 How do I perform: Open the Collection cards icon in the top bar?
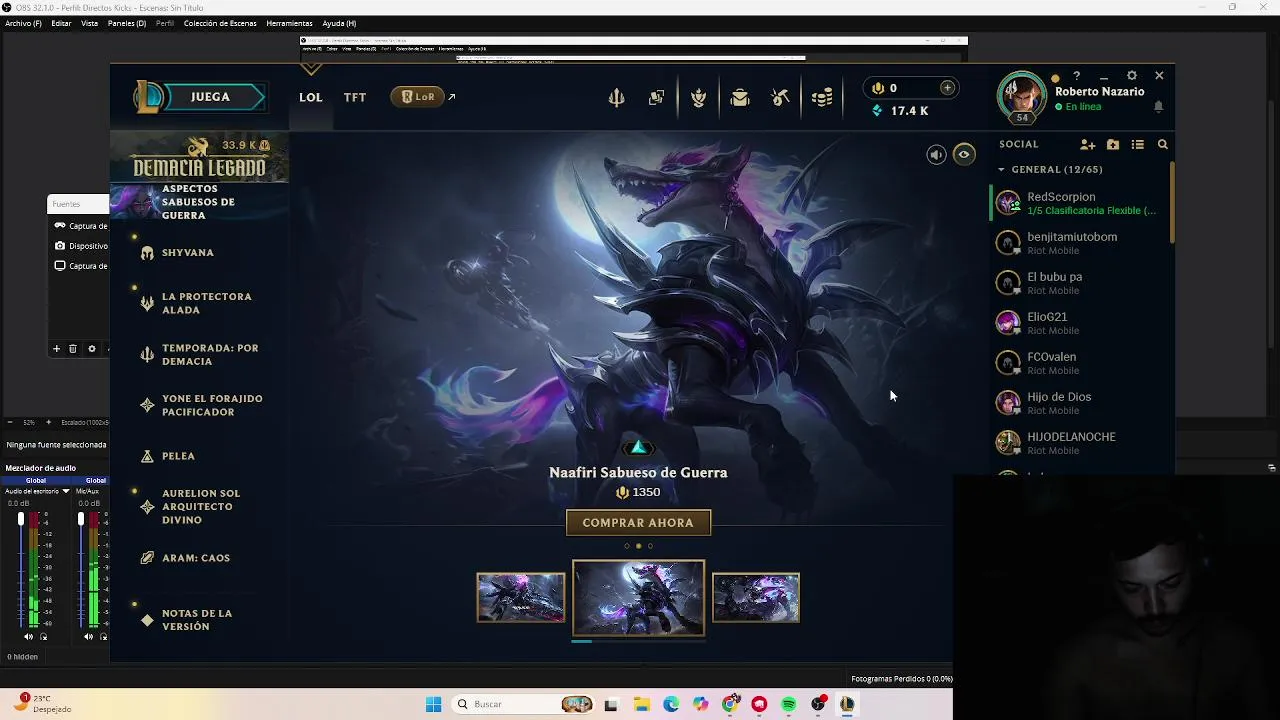(x=656, y=97)
